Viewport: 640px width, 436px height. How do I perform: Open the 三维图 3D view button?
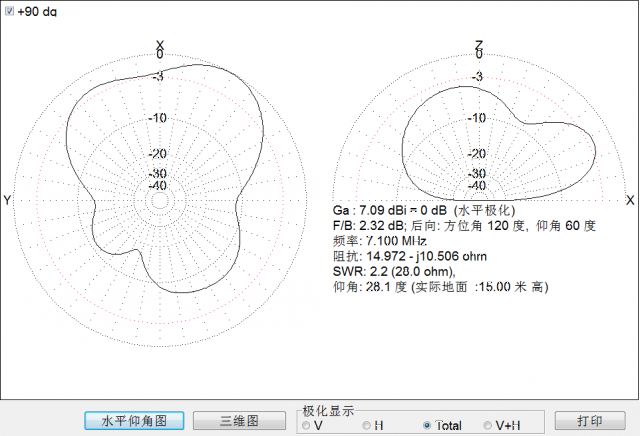point(239,420)
